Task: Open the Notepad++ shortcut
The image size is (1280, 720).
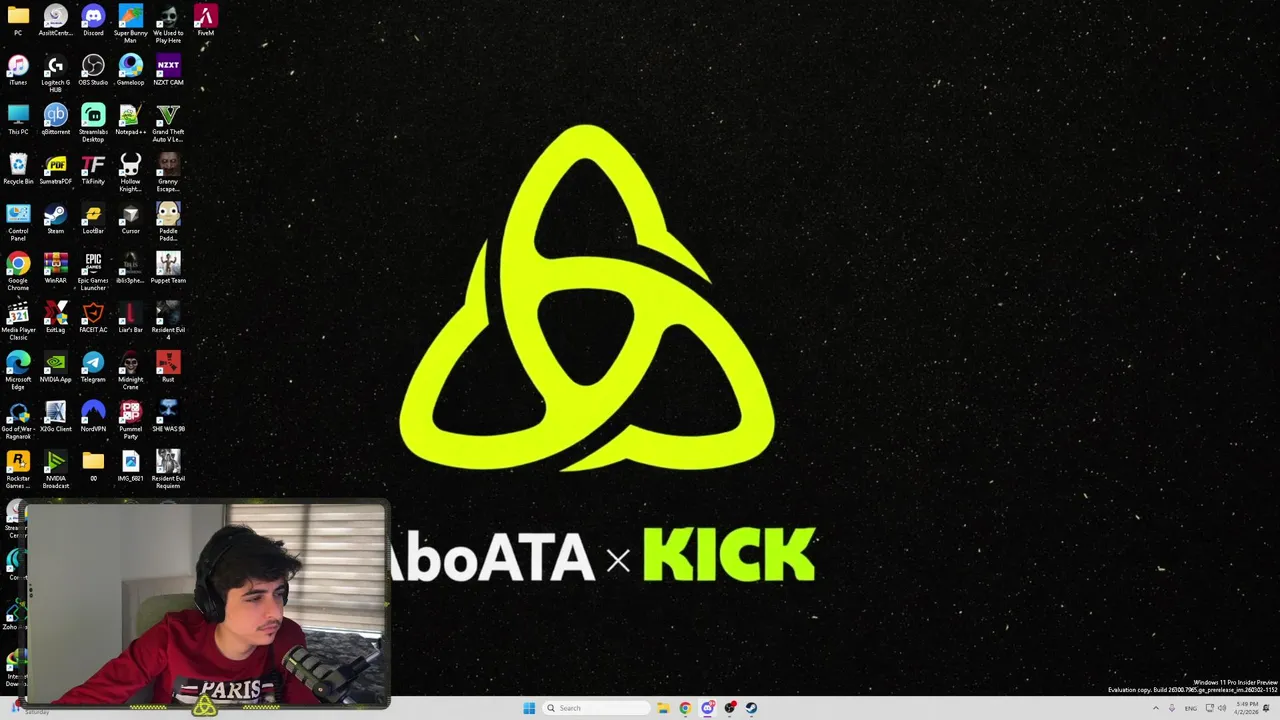Action: point(130,119)
